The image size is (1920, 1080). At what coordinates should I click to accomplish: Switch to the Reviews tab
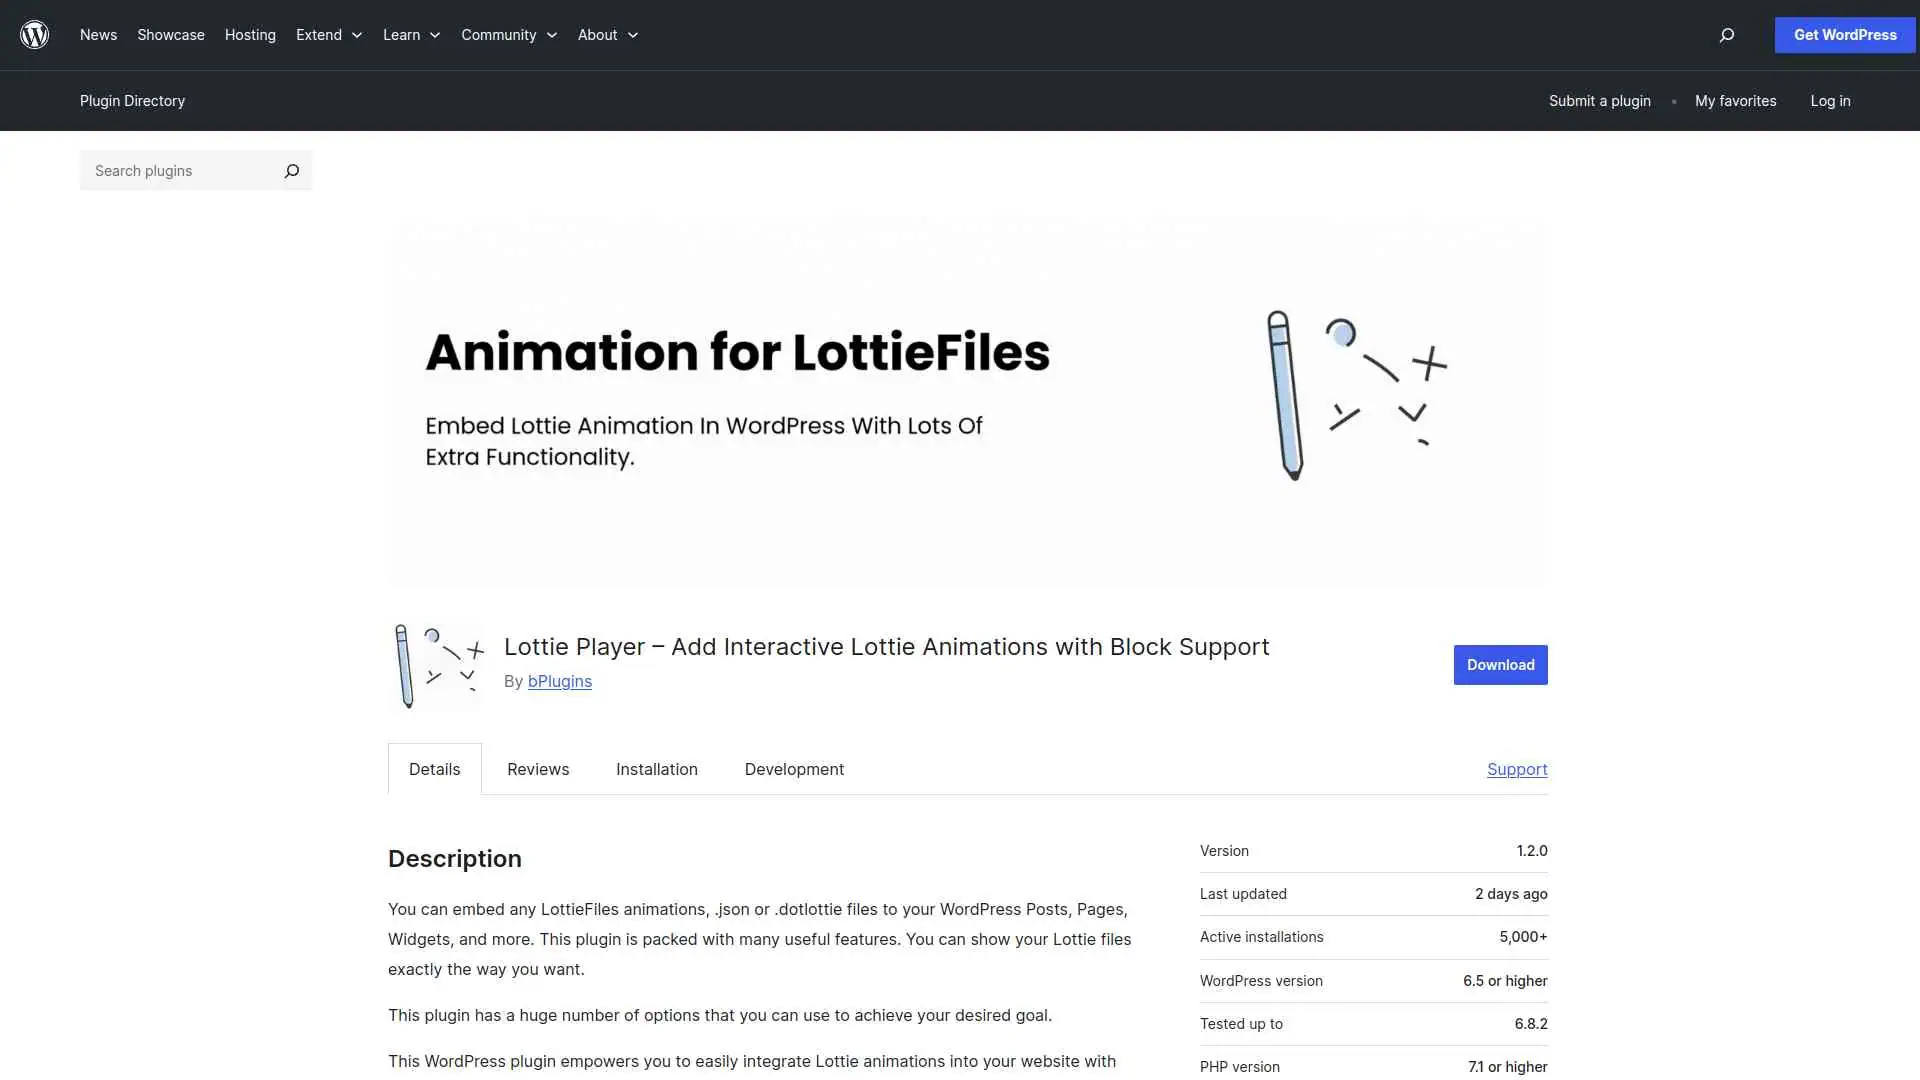[x=537, y=769]
